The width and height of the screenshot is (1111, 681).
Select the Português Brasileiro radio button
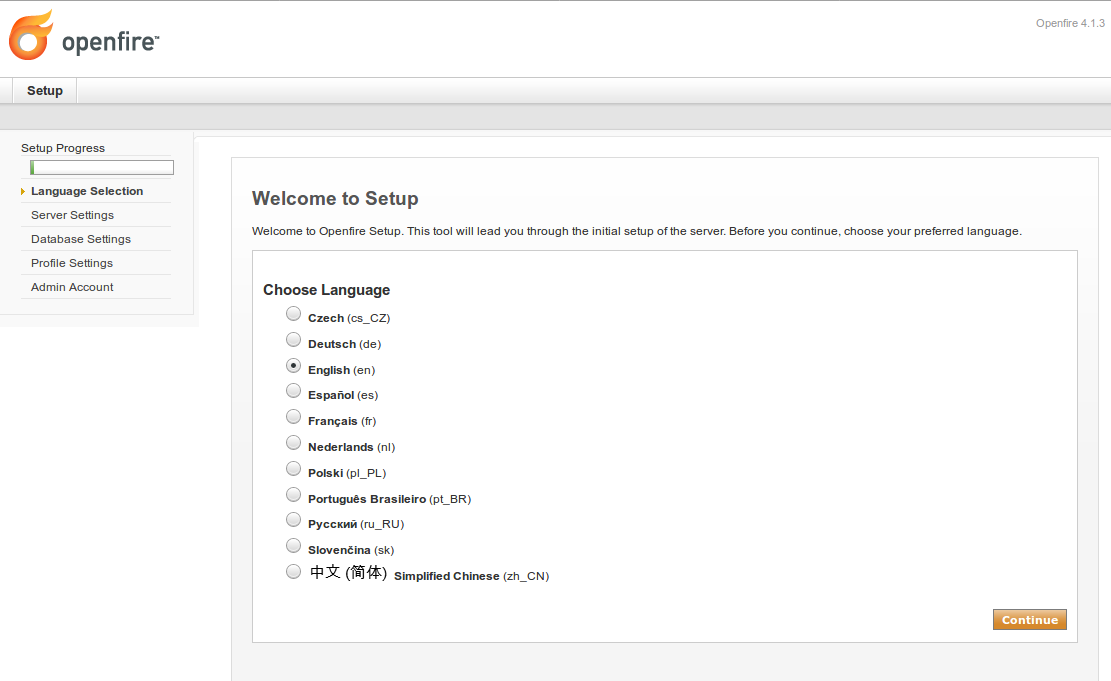coord(293,495)
